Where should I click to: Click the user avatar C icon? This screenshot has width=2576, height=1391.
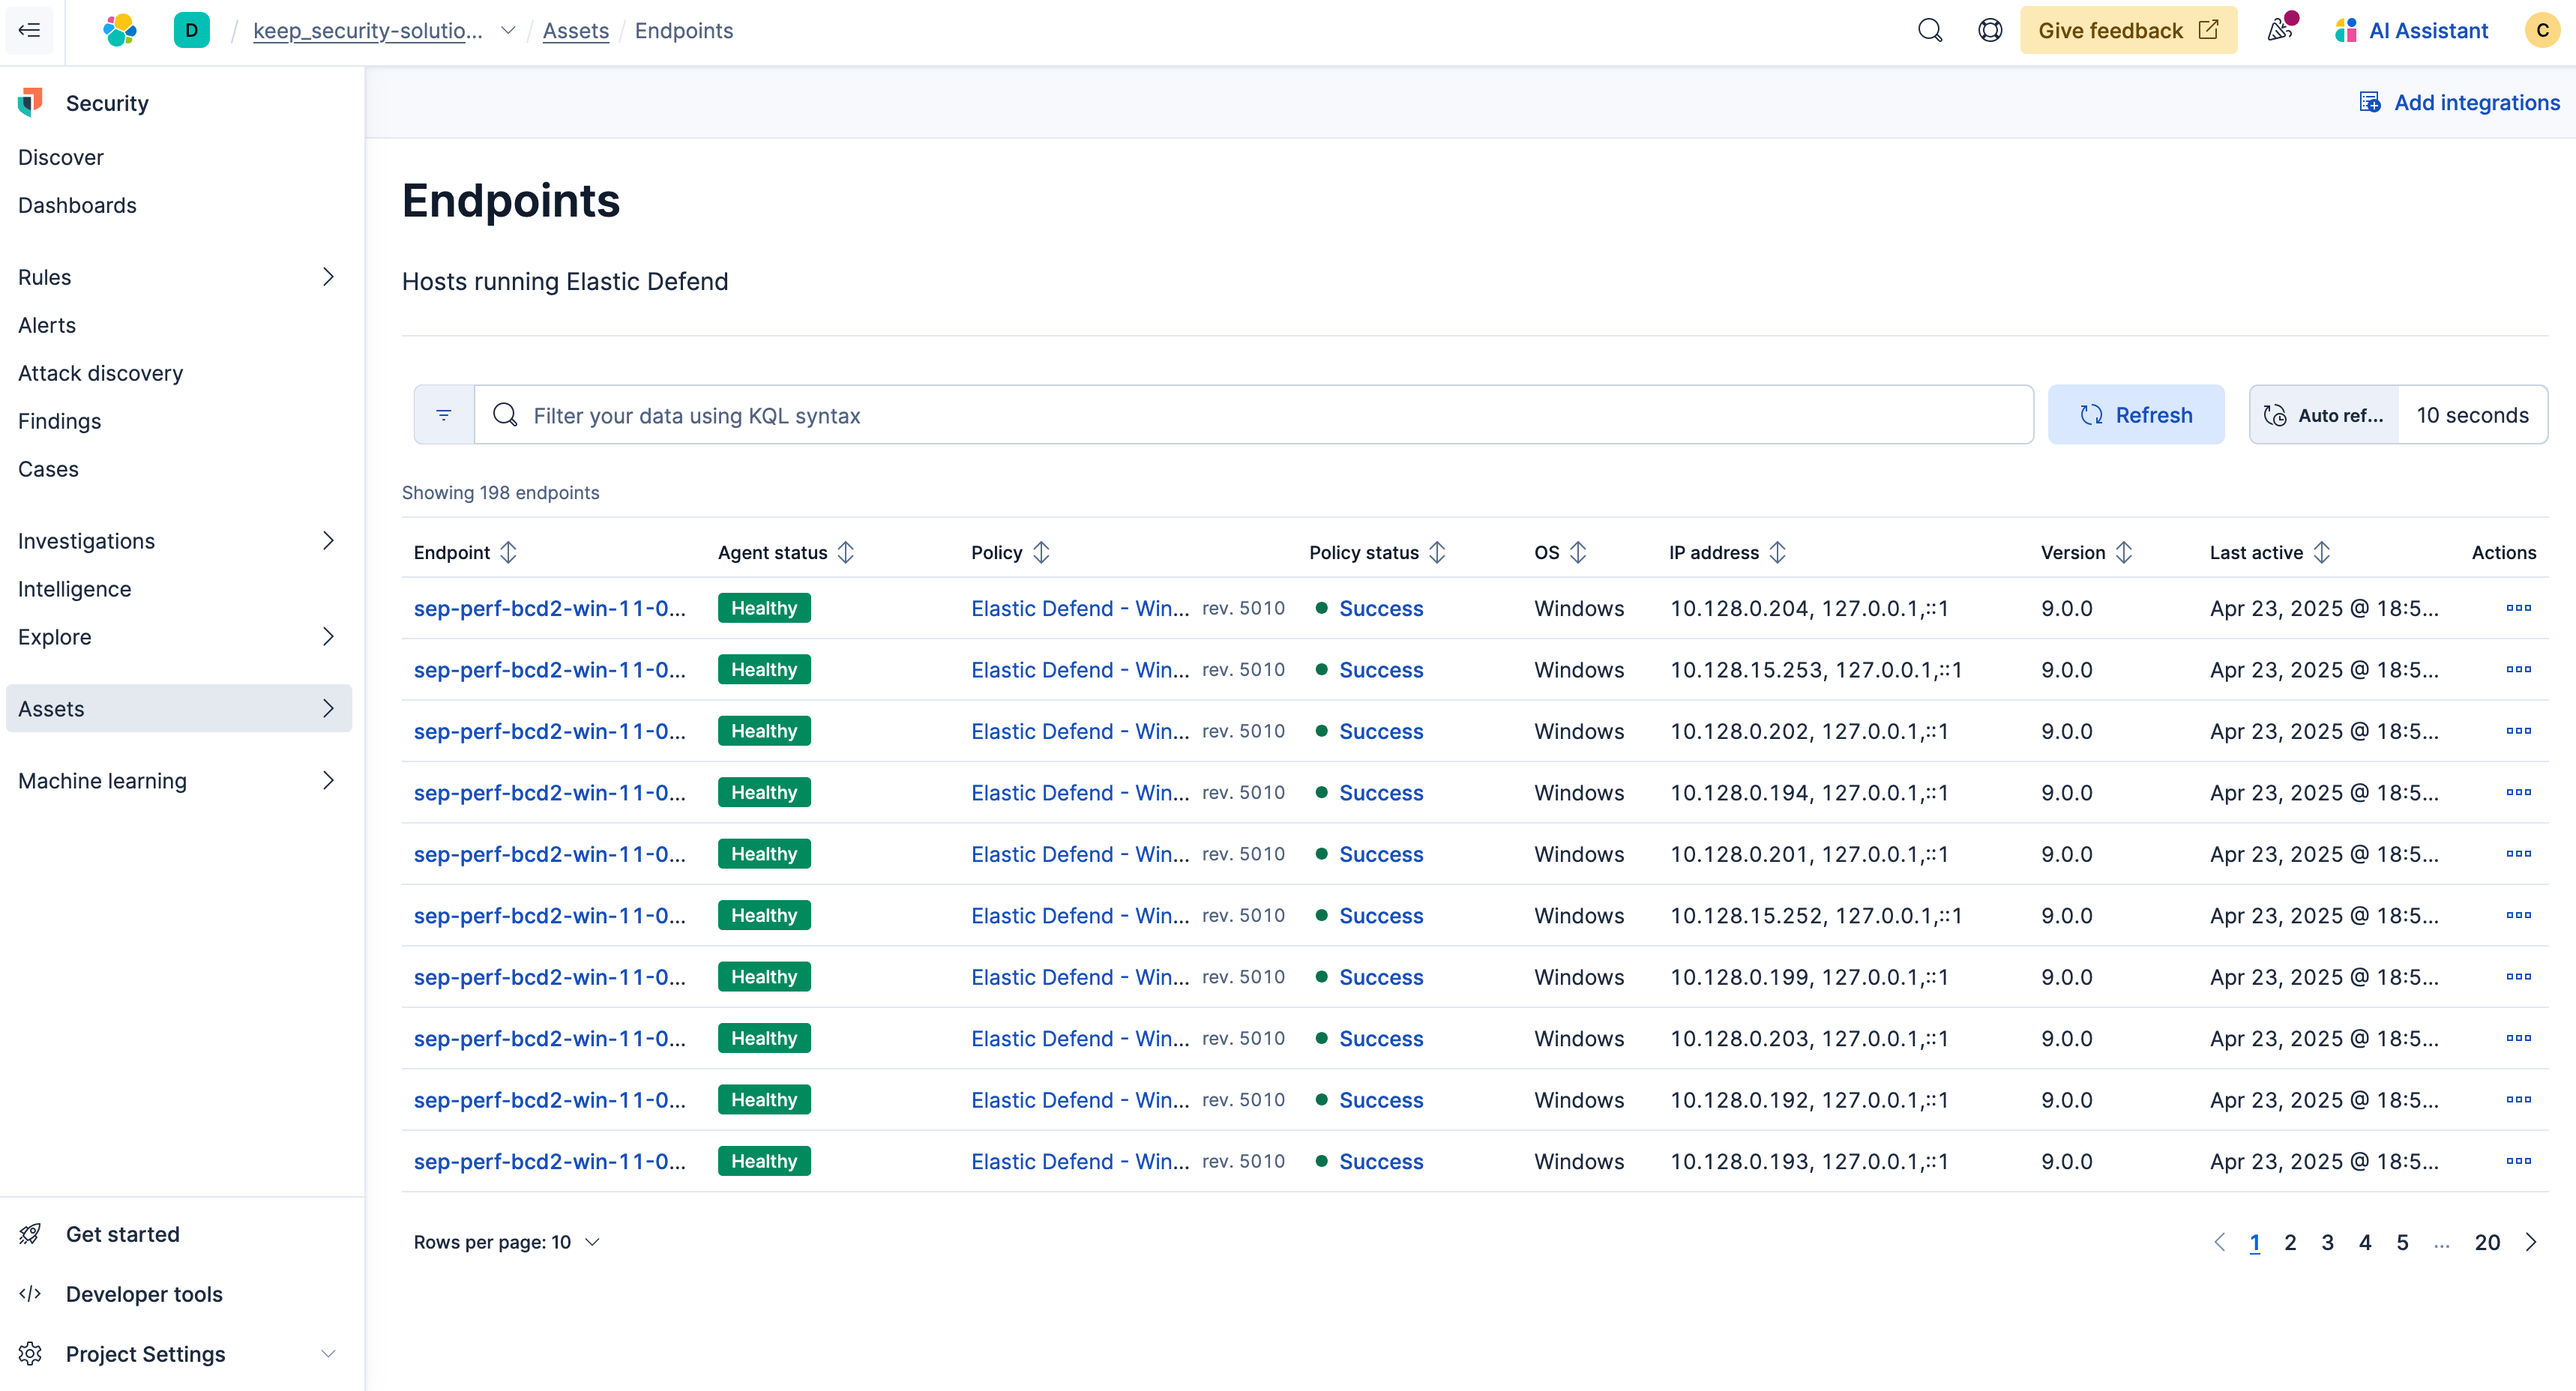[x=2541, y=30]
